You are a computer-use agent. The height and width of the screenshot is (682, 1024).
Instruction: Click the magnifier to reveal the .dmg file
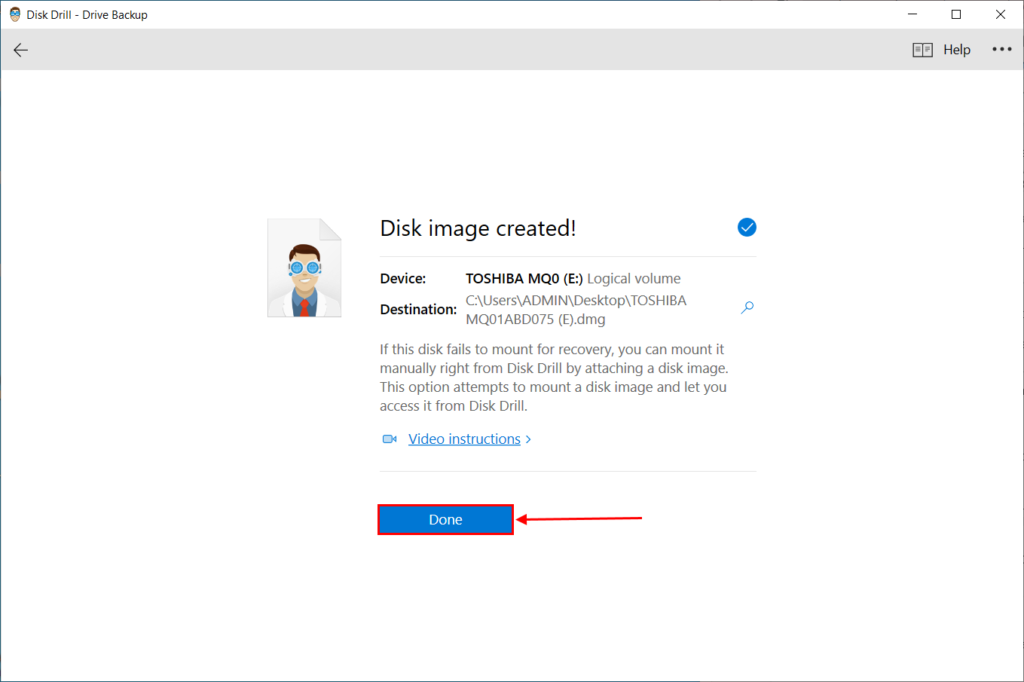(x=747, y=307)
